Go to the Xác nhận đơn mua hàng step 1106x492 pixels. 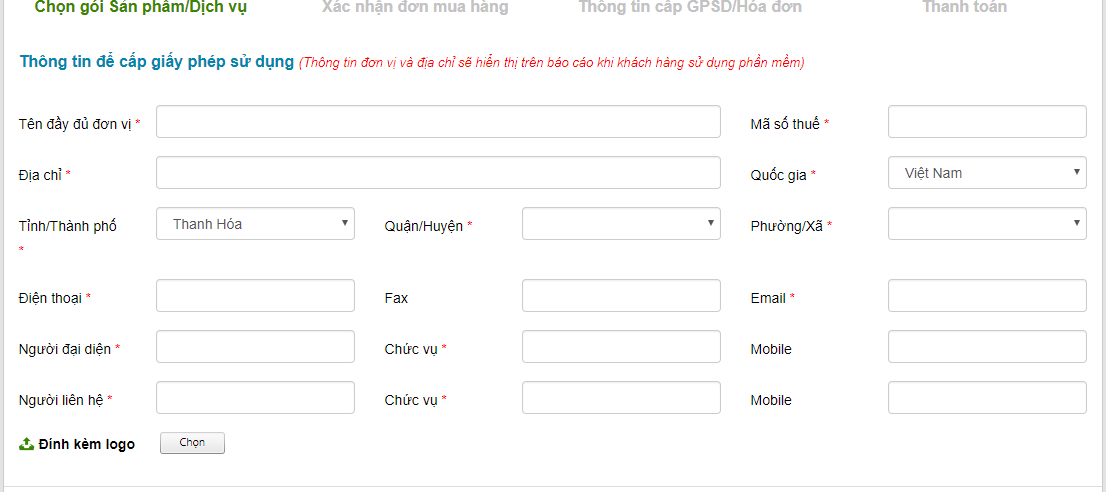click(x=415, y=7)
